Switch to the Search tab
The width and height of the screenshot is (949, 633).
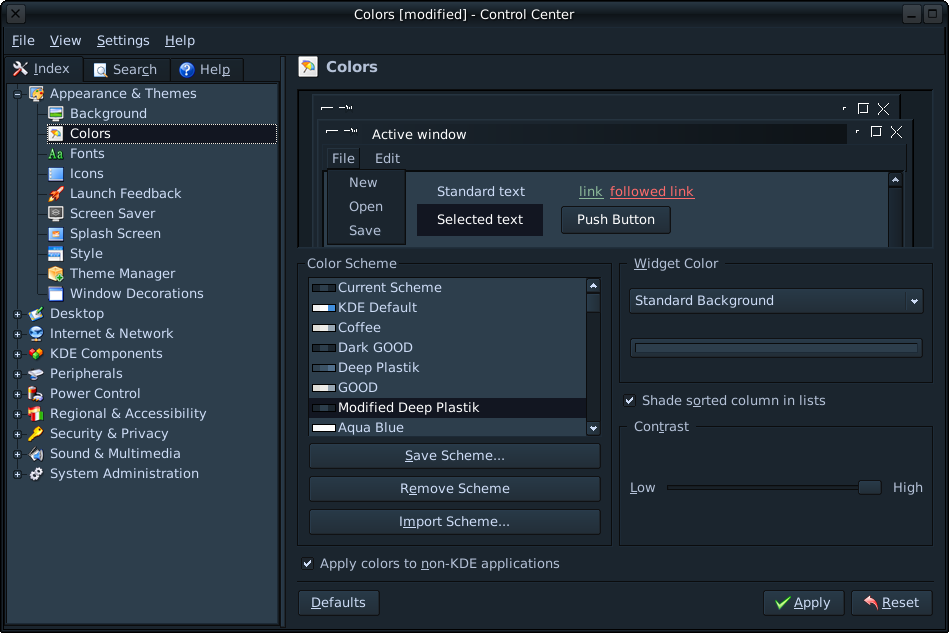point(126,70)
